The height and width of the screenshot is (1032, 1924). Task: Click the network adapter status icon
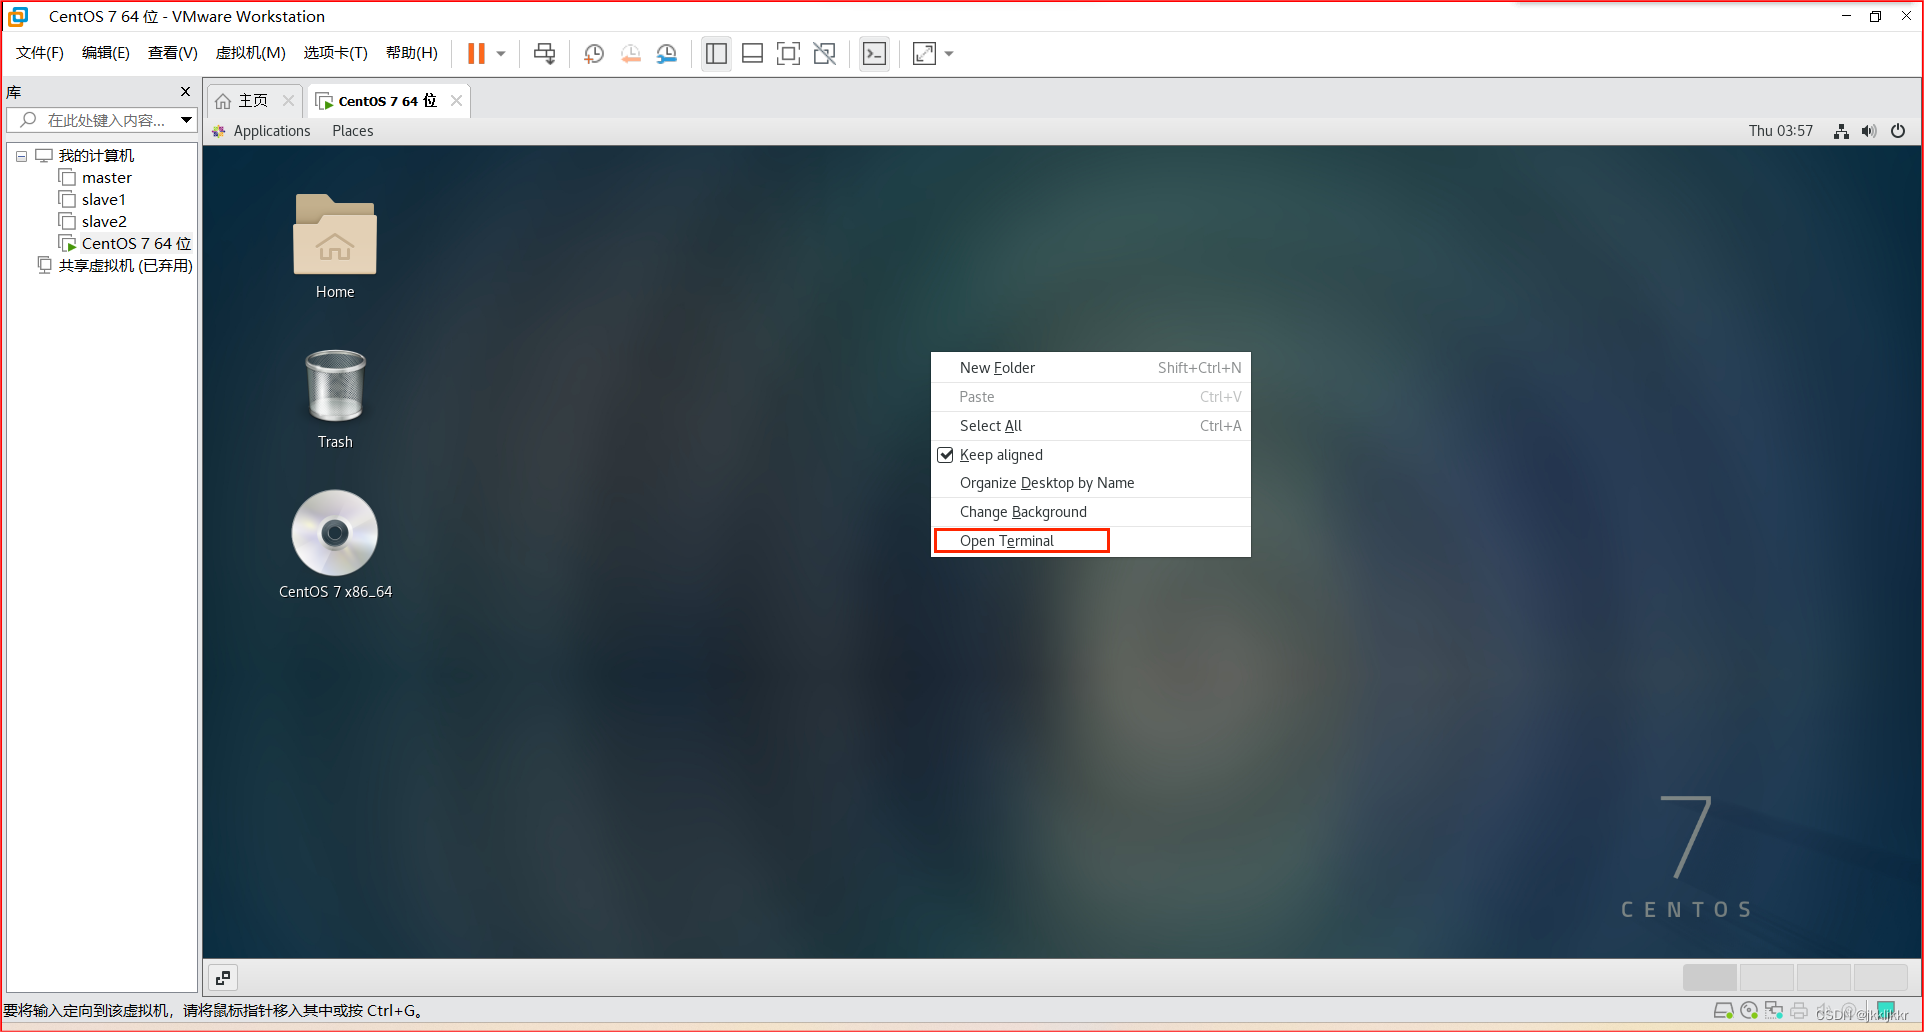coord(1774,1011)
